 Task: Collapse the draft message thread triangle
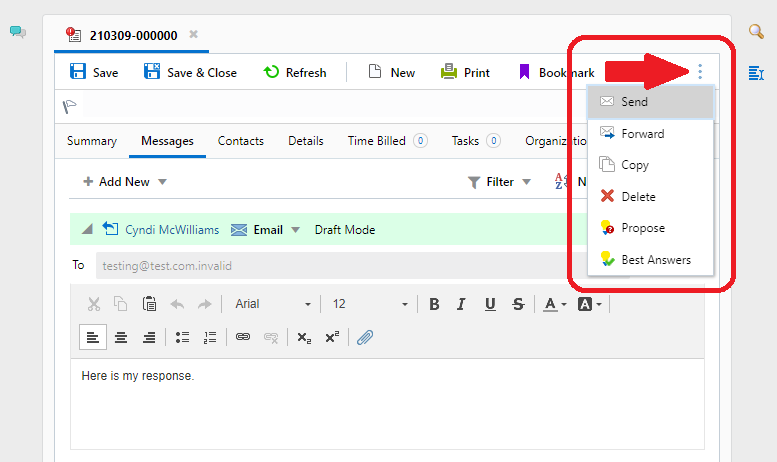87,229
